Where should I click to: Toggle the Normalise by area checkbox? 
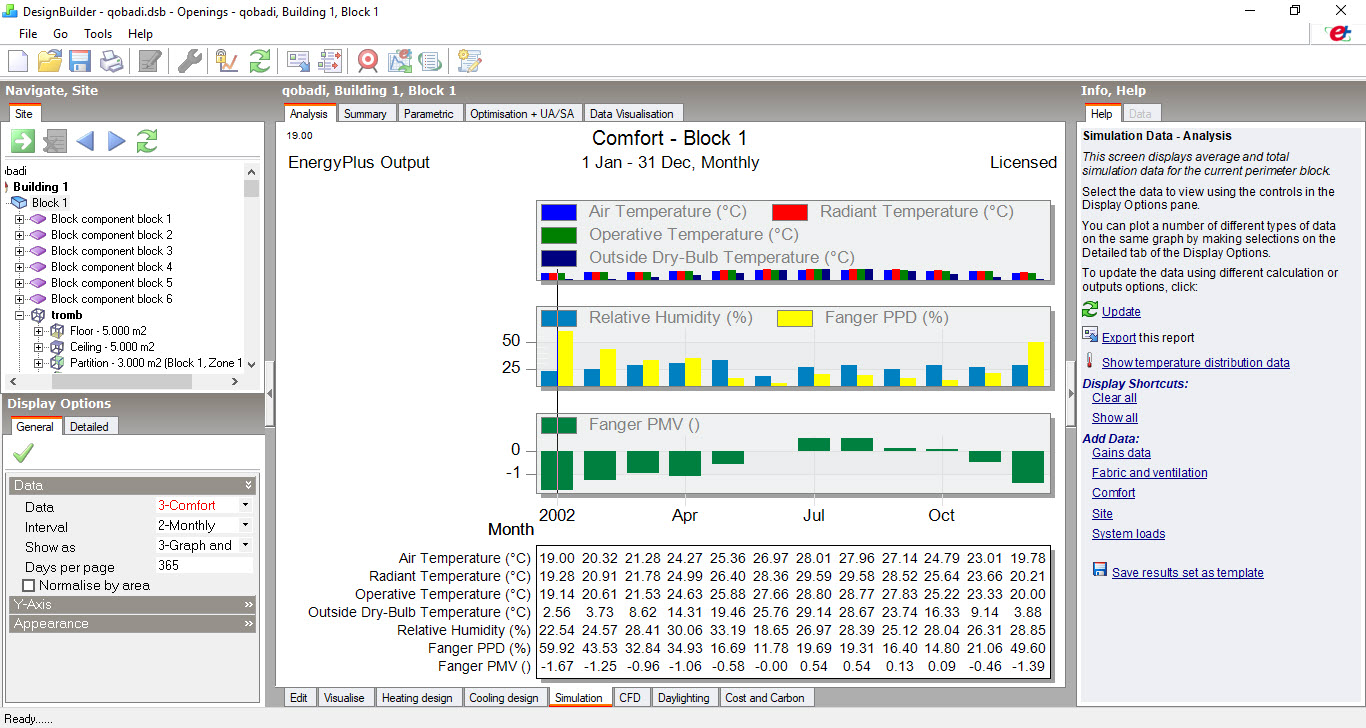(x=28, y=585)
